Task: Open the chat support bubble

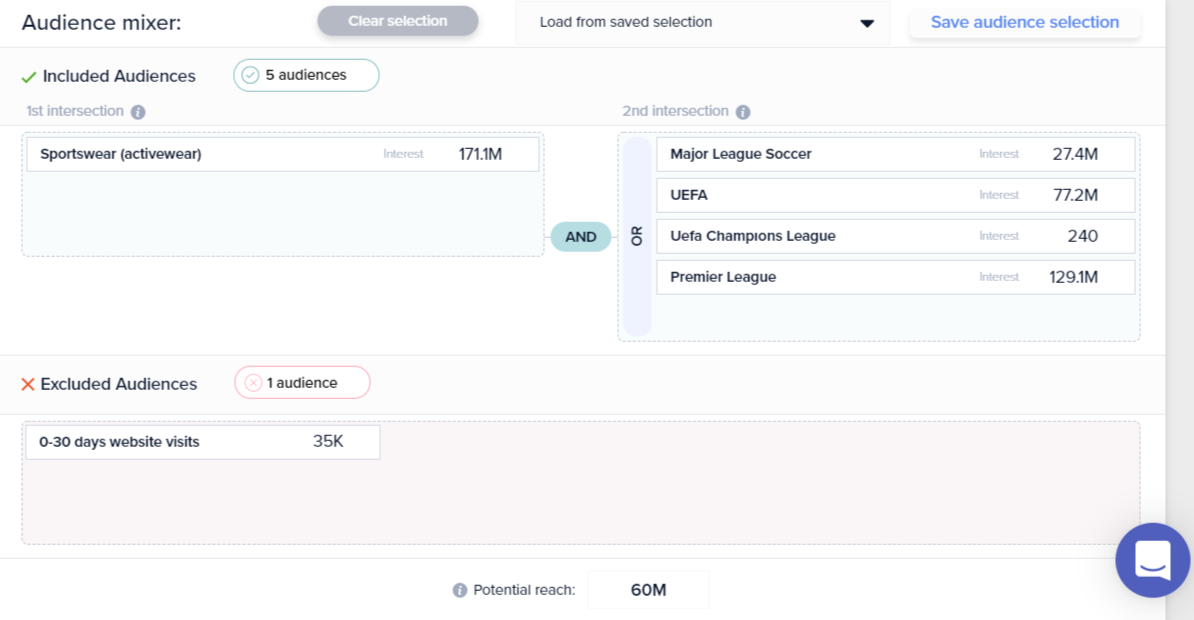Action: pos(1153,560)
